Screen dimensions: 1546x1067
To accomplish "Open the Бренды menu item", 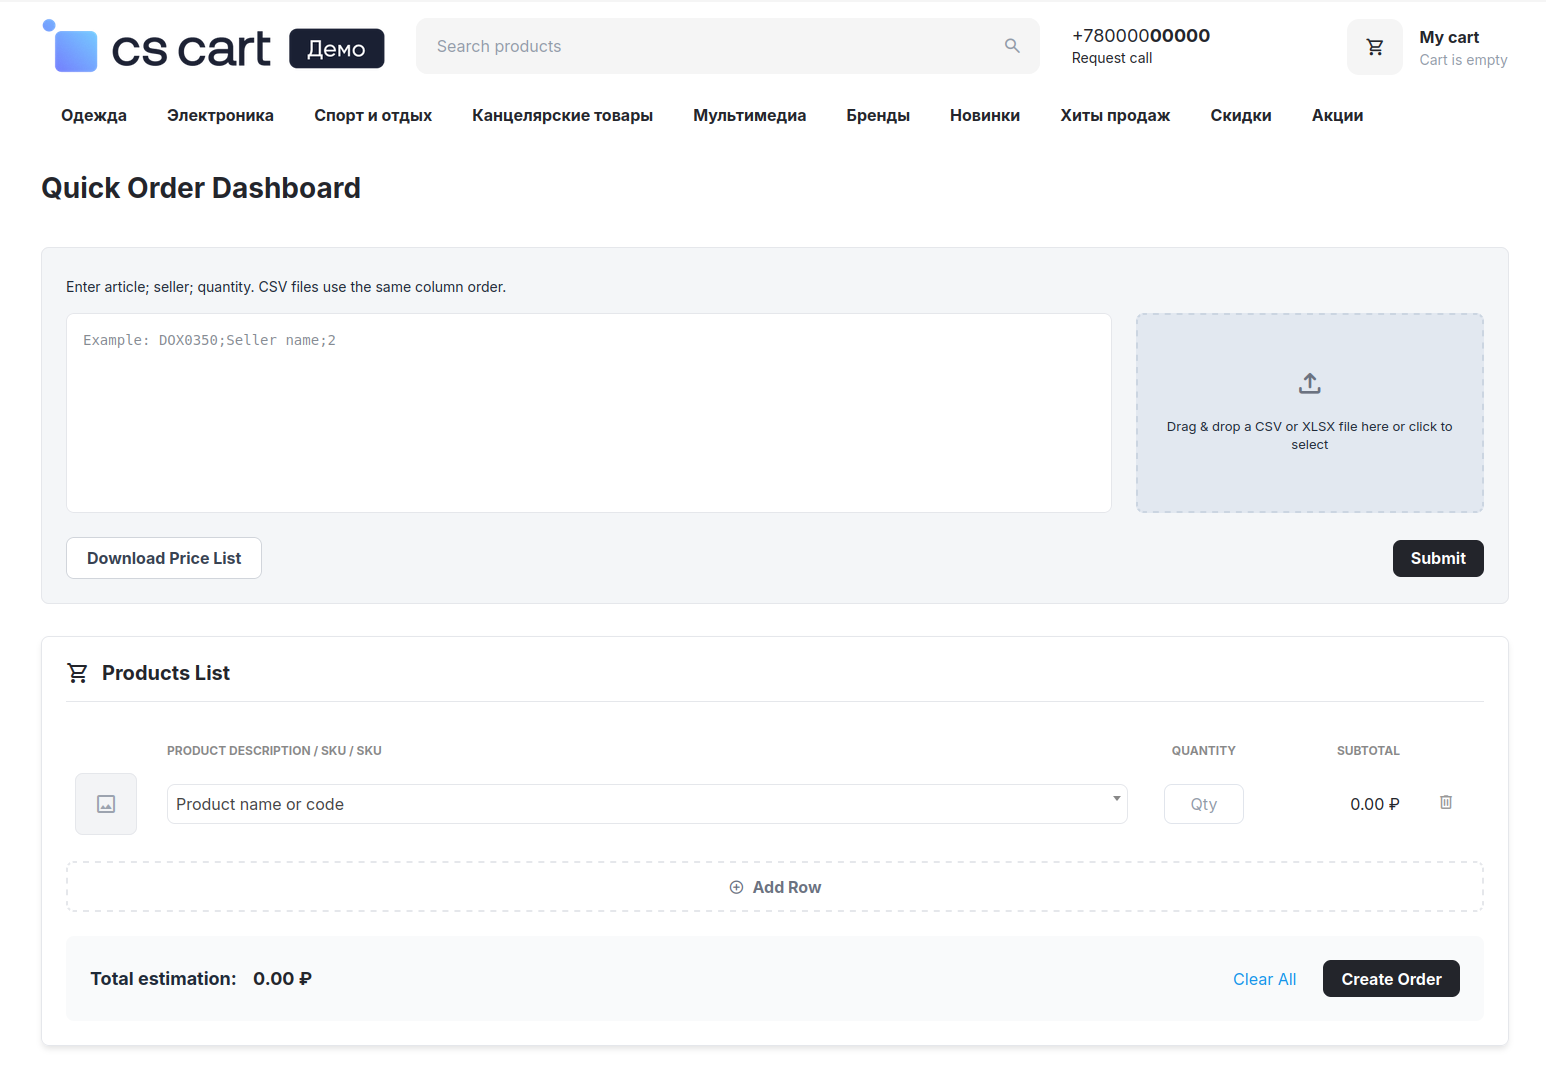I will [x=878, y=115].
